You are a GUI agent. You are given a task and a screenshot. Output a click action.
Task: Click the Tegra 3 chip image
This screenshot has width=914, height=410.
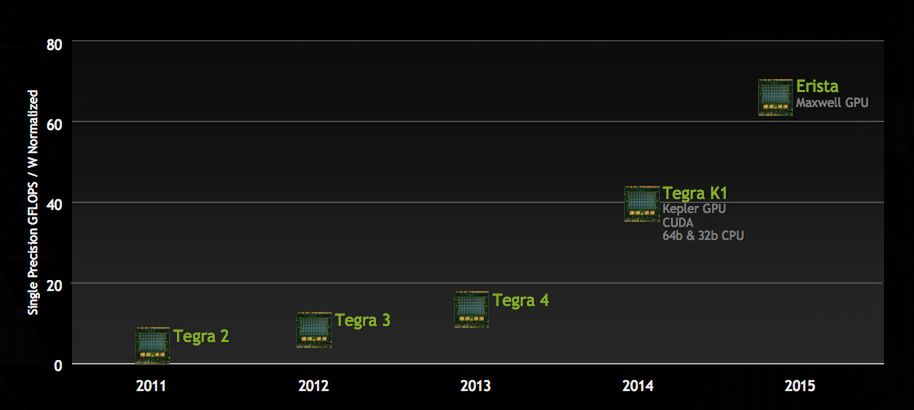tap(314, 330)
